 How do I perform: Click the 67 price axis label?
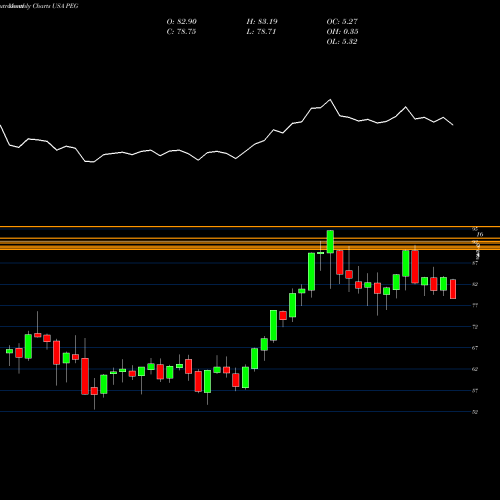[475, 348]
